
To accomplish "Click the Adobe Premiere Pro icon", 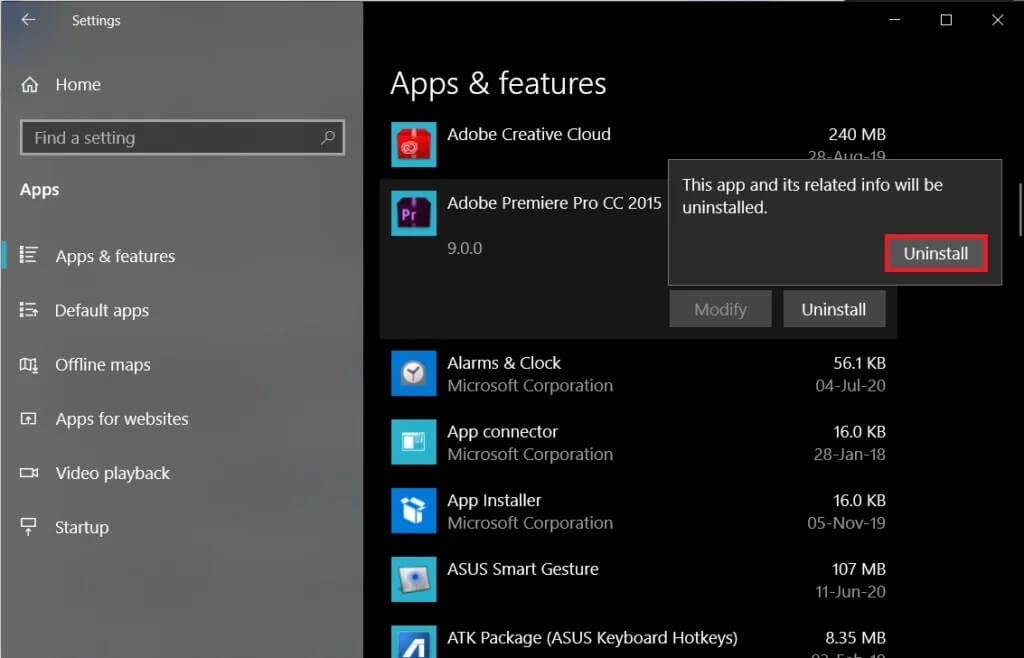I will point(413,213).
